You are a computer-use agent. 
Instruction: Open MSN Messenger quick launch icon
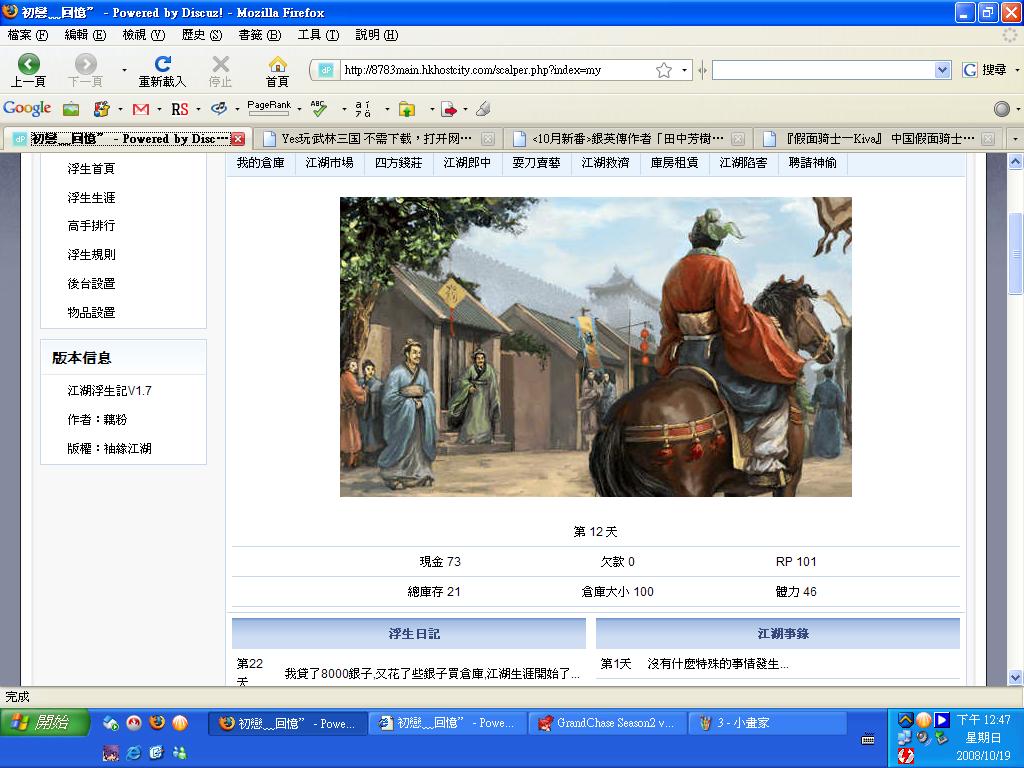pyautogui.click(x=180, y=753)
